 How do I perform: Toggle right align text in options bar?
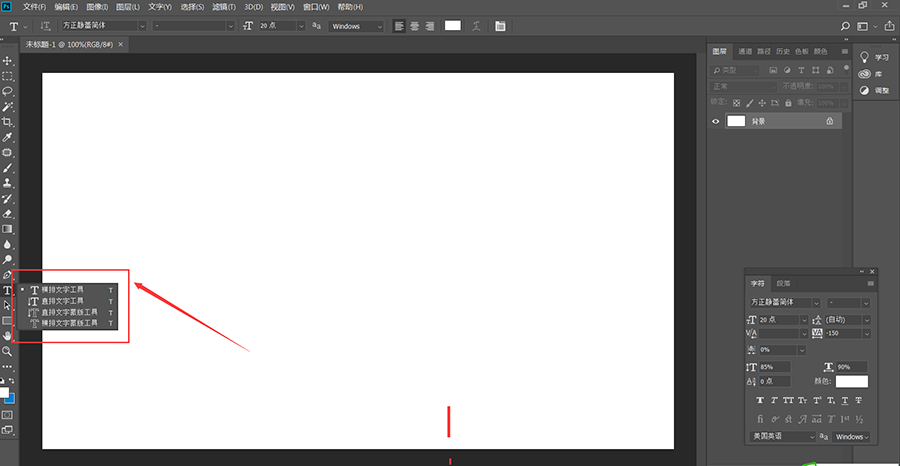[x=429, y=26]
